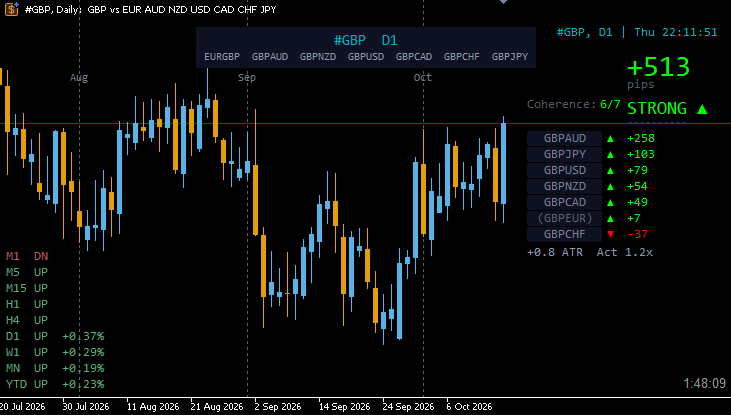Open GBPAUD row in strength list
731x415 pixels.
coord(565,138)
